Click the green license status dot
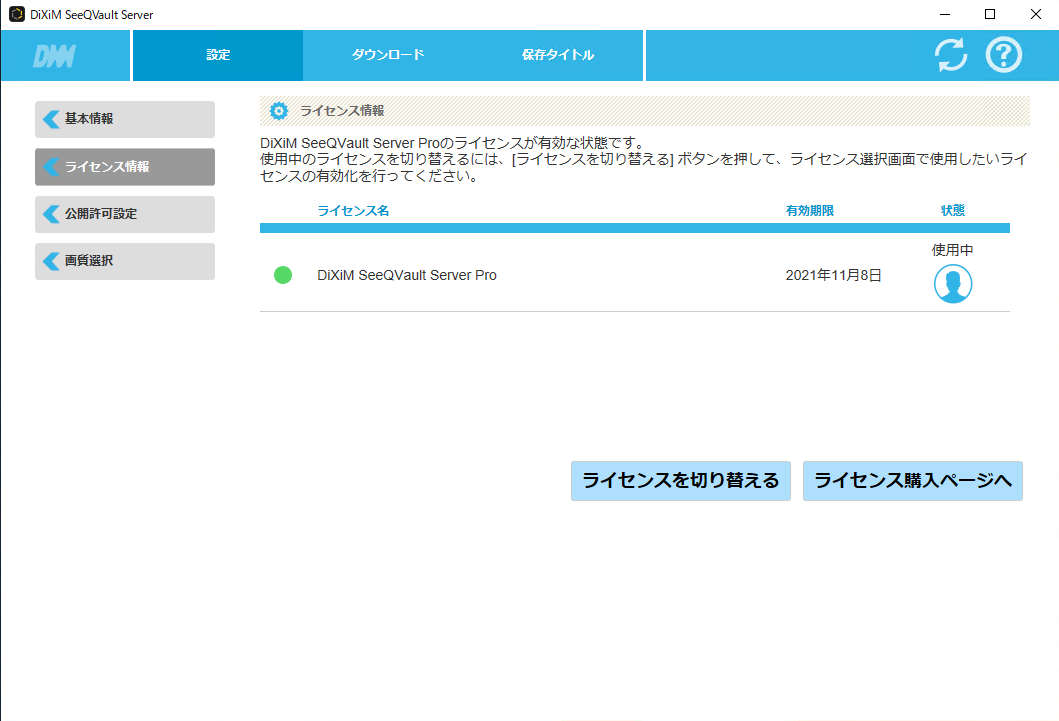This screenshot has width=1059, height=721. pos(283,275)
